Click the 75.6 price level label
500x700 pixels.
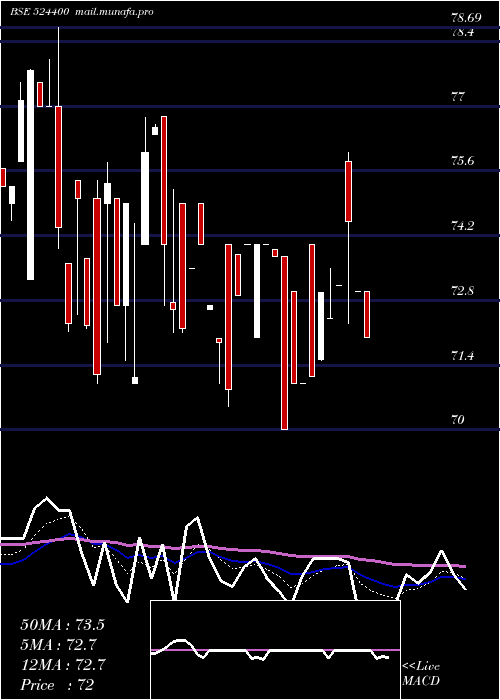click(x=462, y=160)
